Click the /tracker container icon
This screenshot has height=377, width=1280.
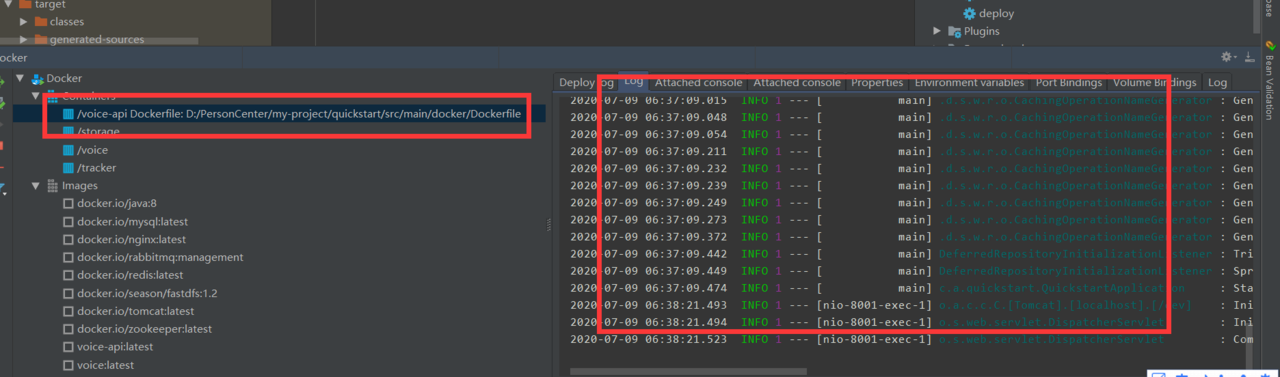pyautogui.click(x=68, y=168)
